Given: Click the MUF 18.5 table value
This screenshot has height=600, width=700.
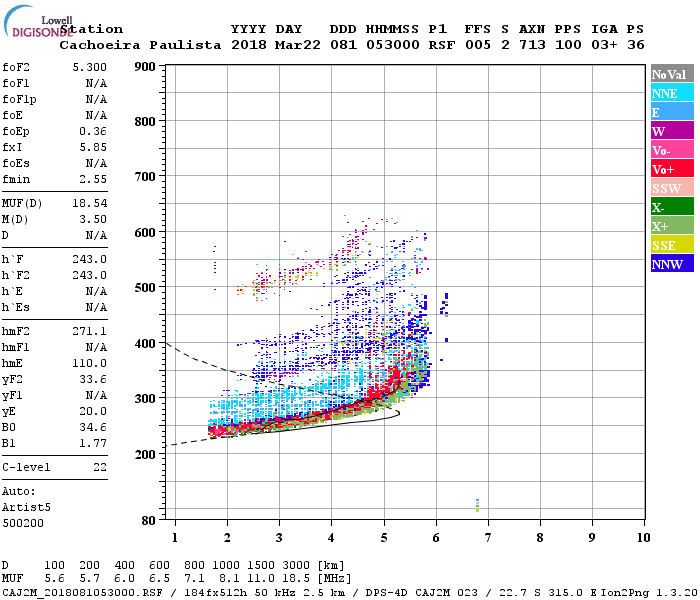Looking at the screenshot, I should coord(296,579).
